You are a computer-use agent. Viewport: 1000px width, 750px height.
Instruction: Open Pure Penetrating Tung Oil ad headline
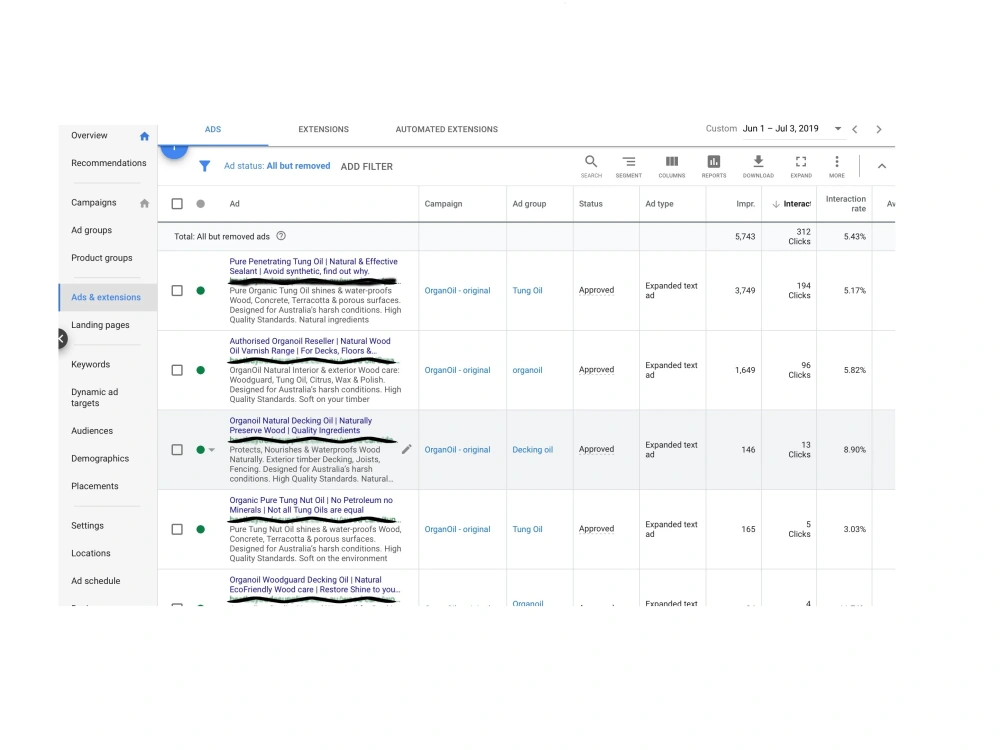(x=313, y=267)
